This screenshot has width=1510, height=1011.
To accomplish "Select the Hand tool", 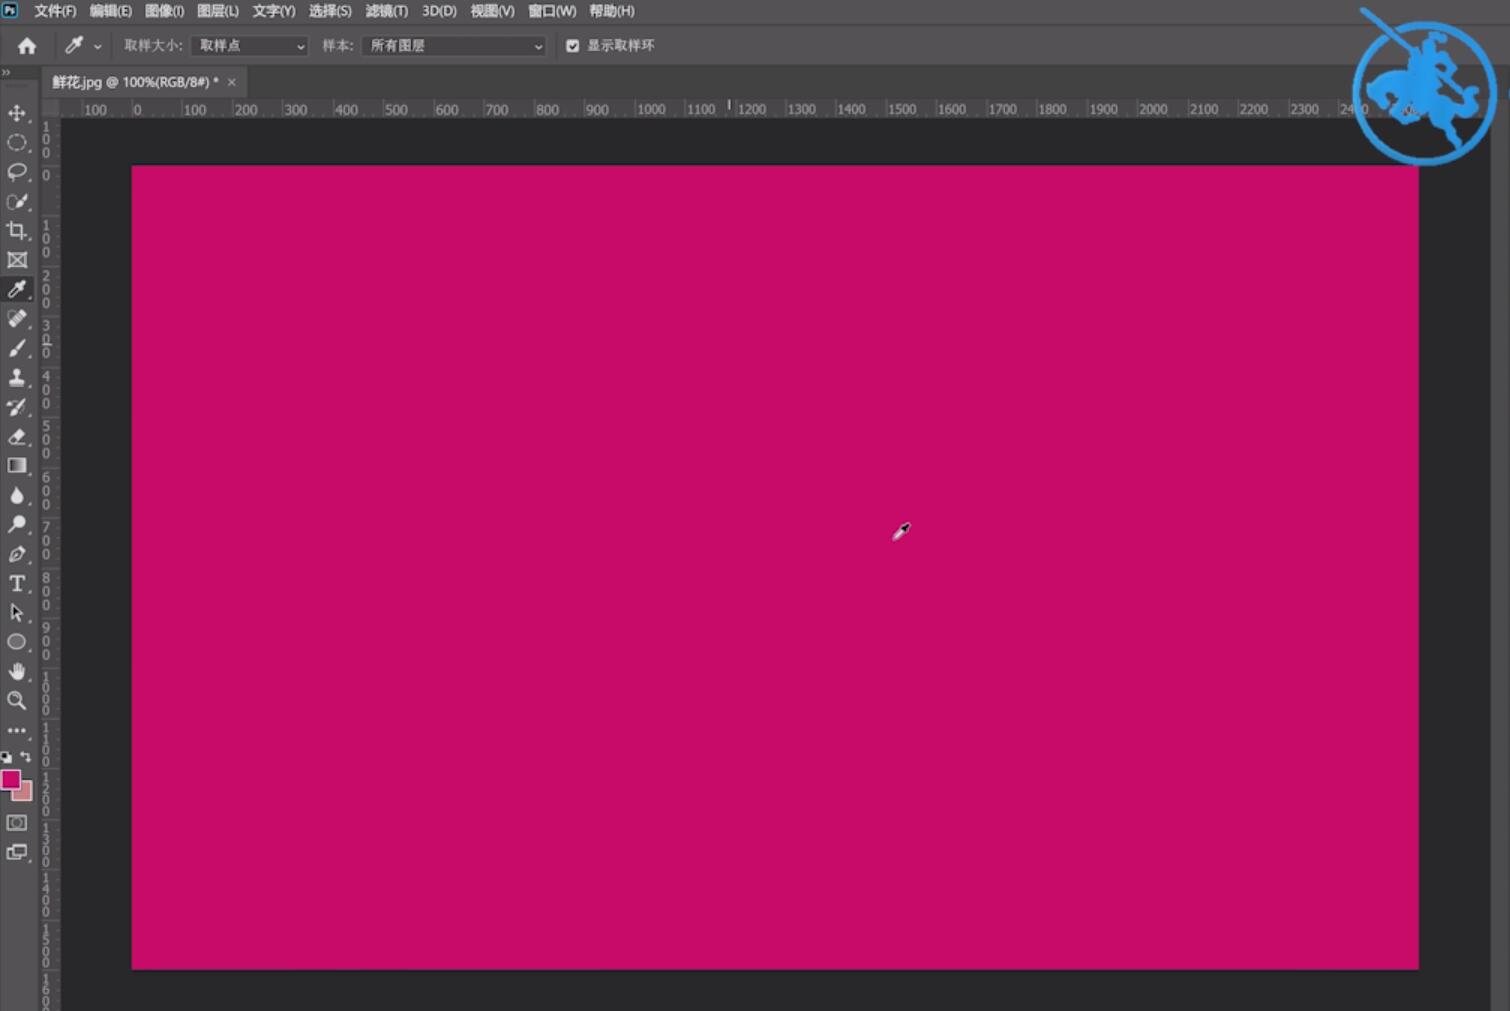I will coord(17,671).
